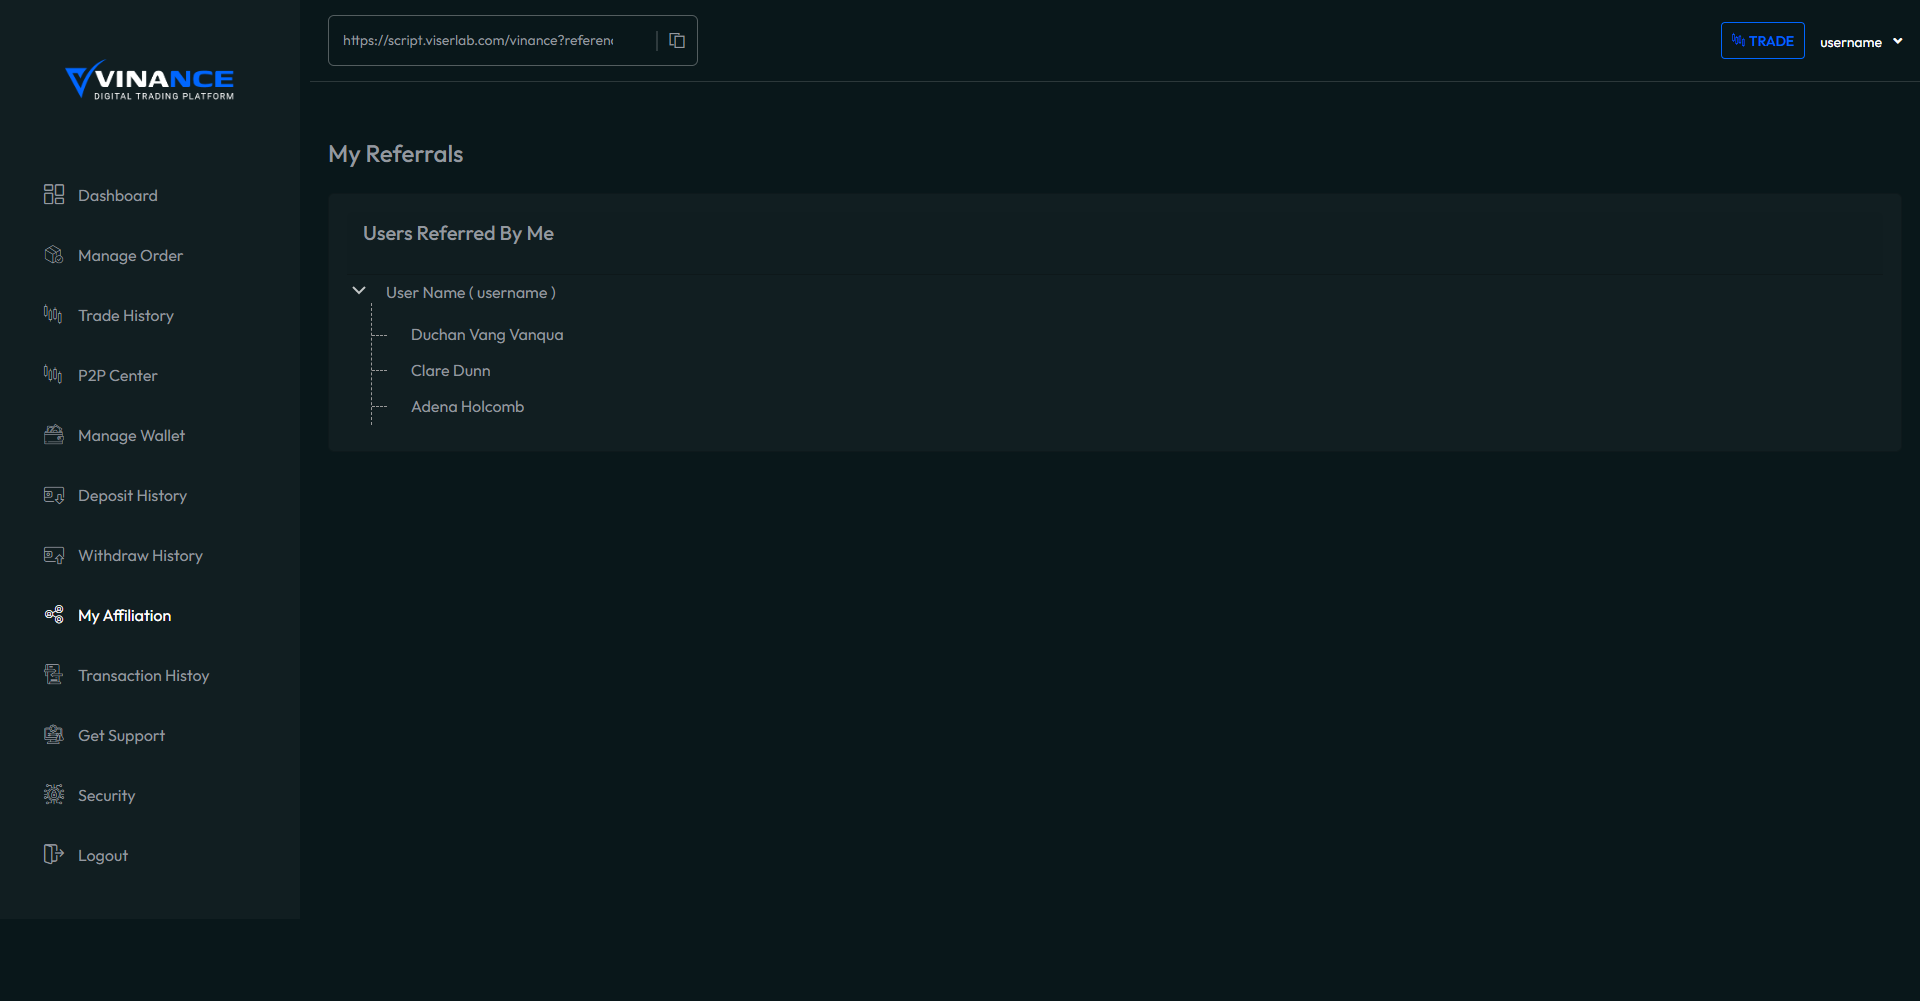Click the Dashboard grid icon
The height and width of the screenshot is (1001, 1920).
[x=54, y=195]
